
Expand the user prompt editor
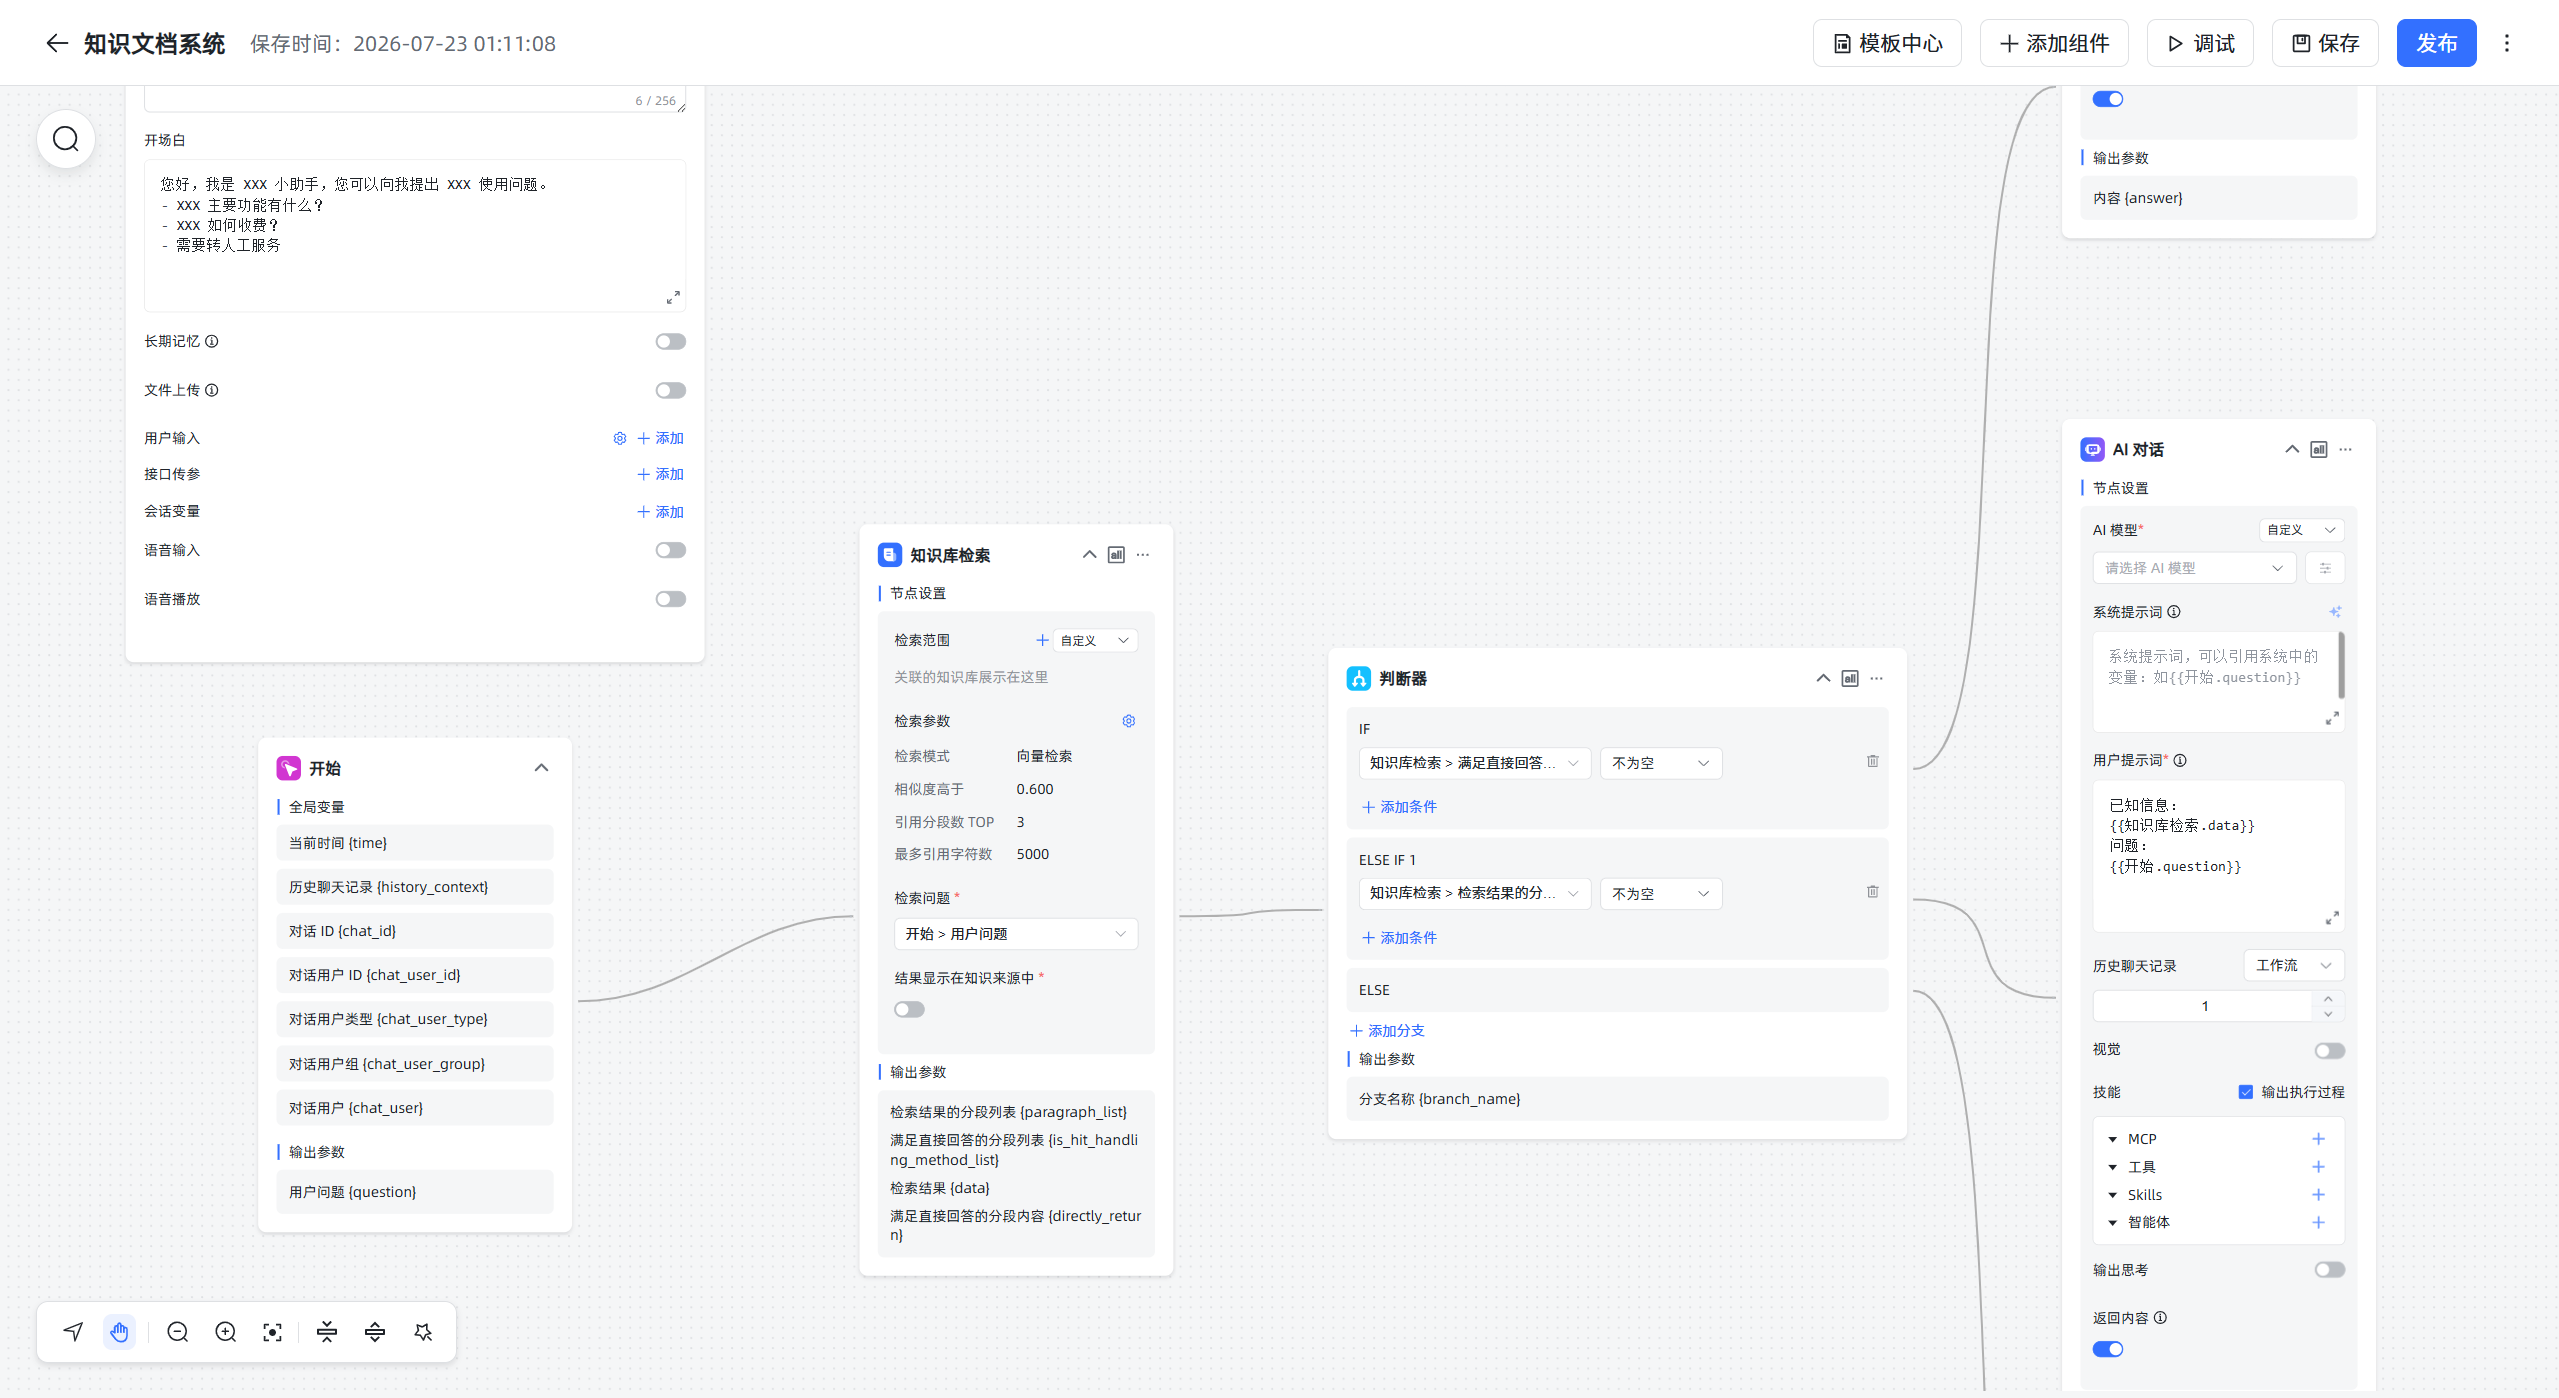click(x=2332, y=918)
